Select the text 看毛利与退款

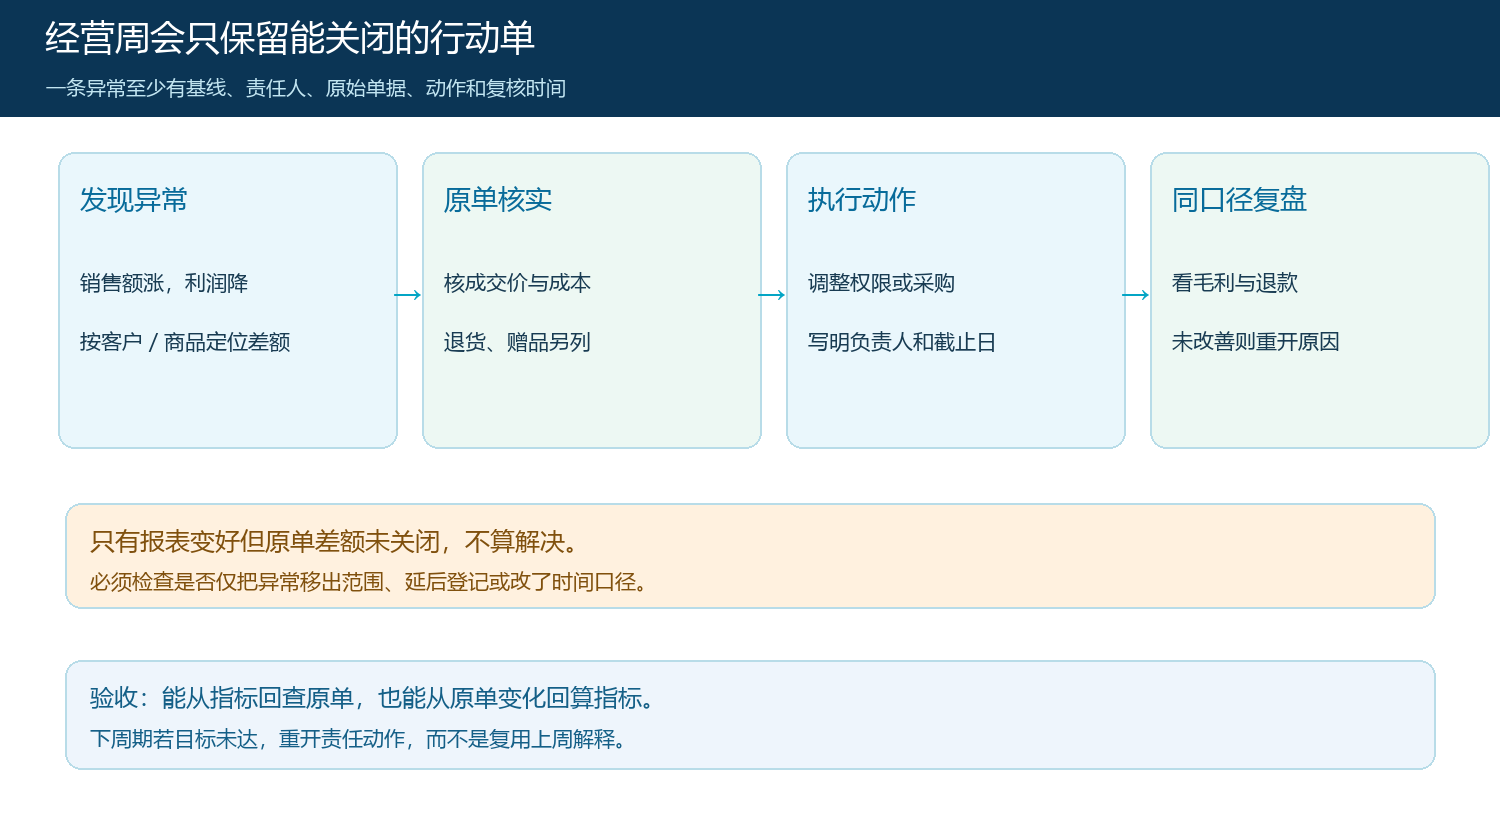(1235, 283)
